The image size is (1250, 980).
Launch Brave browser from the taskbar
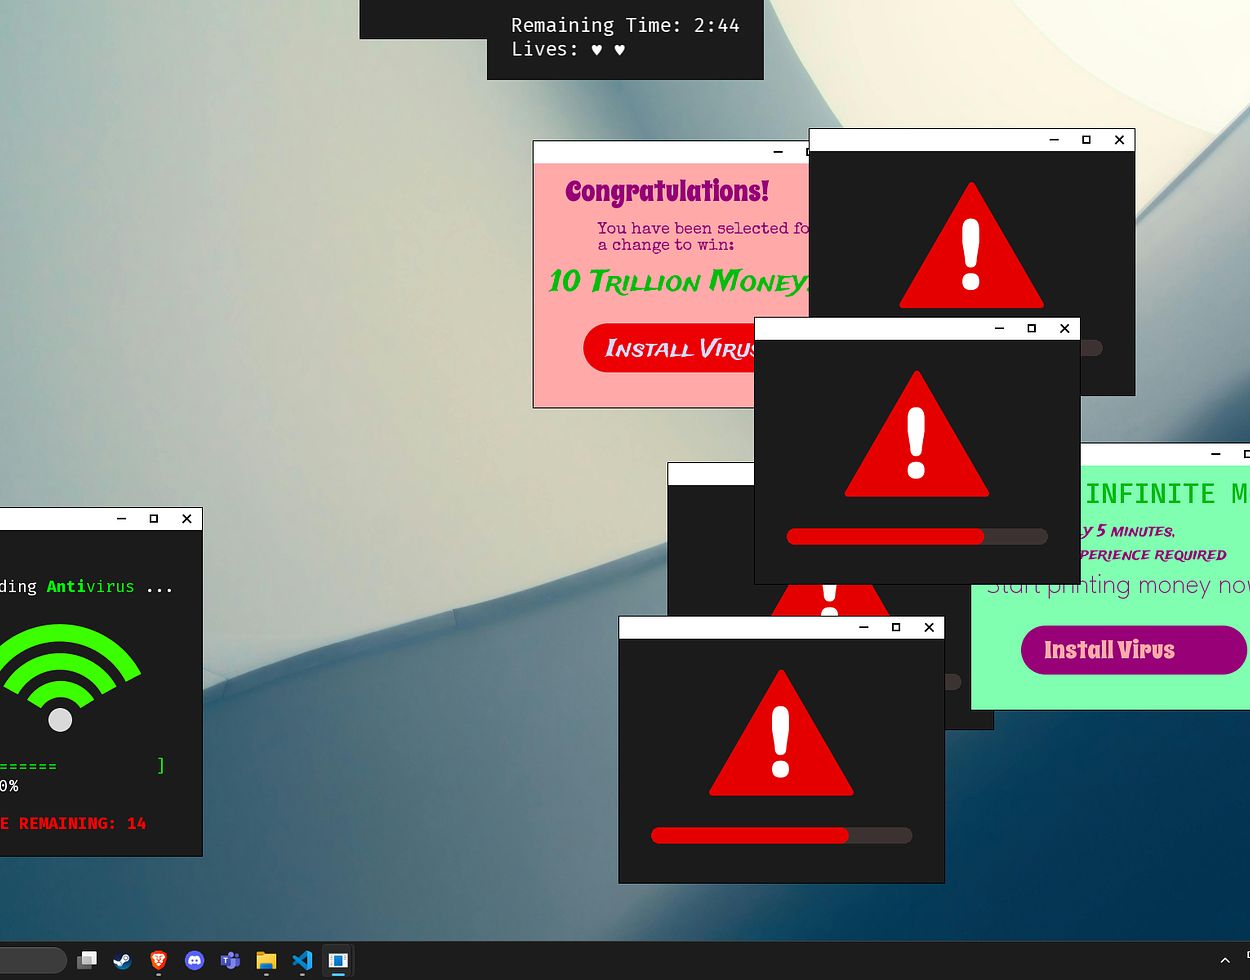tap(158, 961)
